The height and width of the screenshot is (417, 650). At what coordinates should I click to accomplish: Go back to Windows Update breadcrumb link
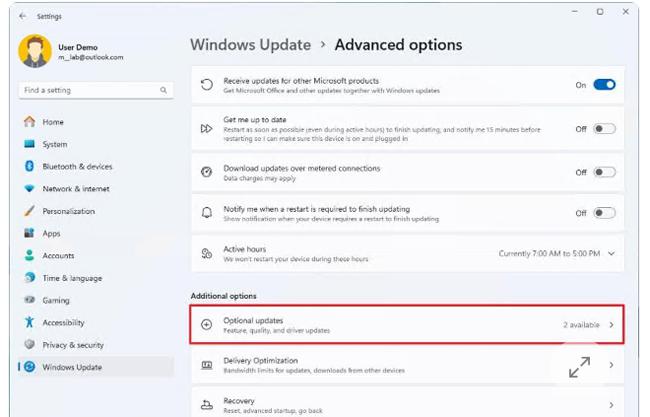point(250,45)
